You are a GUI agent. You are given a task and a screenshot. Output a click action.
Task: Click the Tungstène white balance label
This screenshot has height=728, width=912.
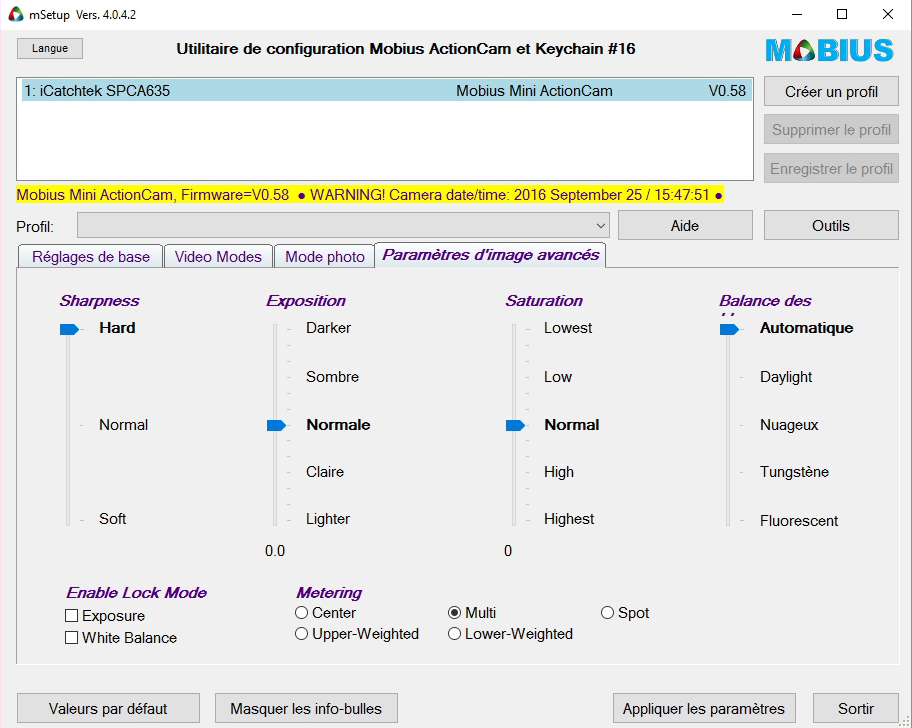[795, 472]
